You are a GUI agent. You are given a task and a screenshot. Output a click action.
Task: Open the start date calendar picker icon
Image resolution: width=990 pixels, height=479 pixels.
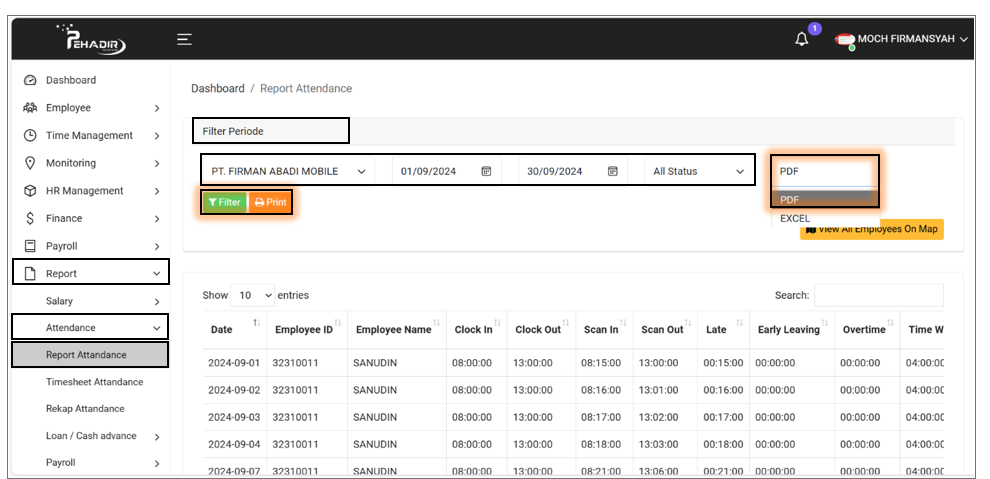point(486,172)
